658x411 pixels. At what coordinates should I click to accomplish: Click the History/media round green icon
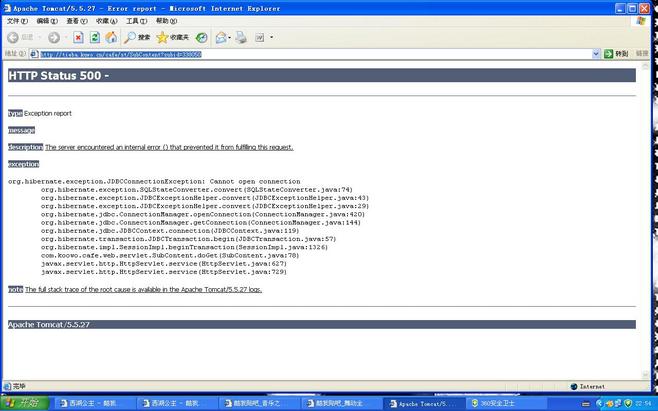(x=200, y=37)
